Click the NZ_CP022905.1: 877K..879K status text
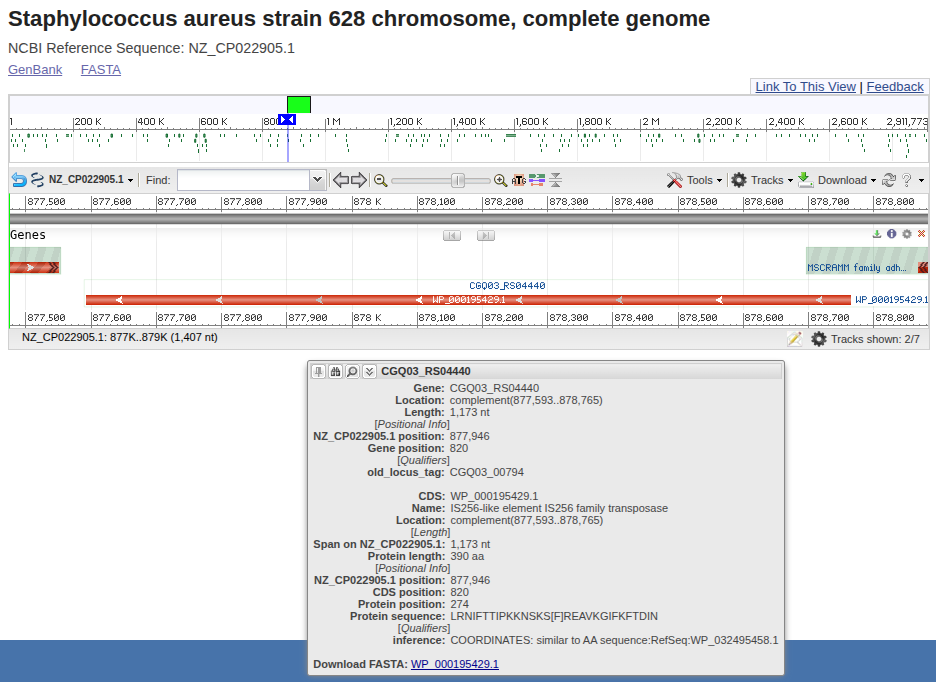 [120, 337]
